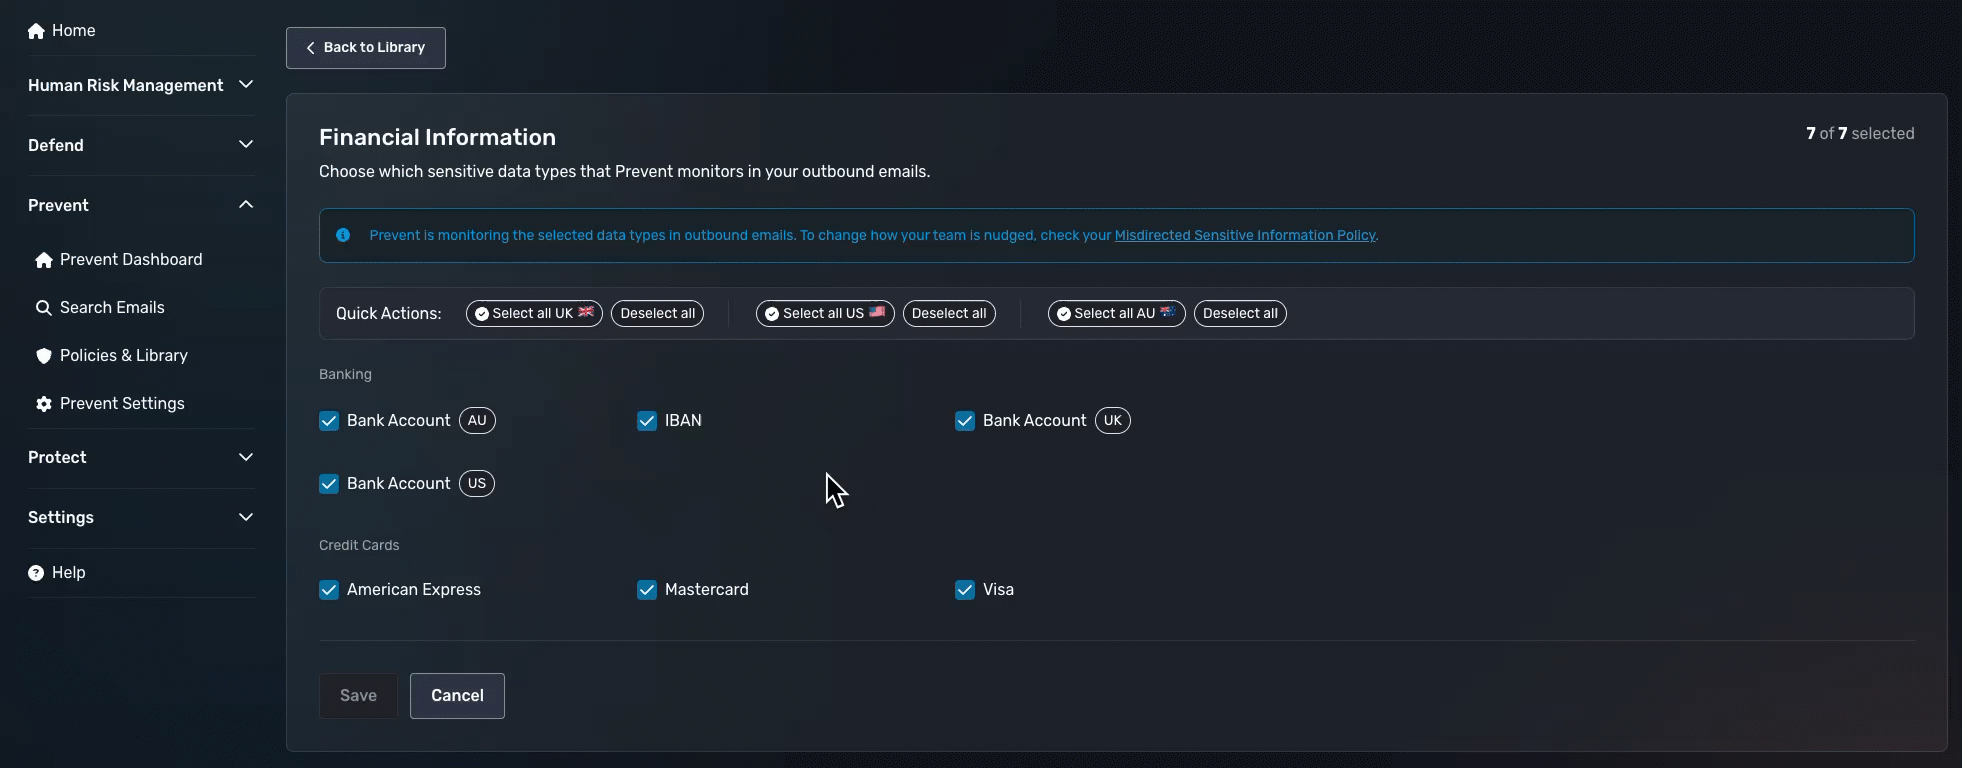This screenshot has height=768, width=1962.
Task: Click the checkmark icon on Select all US
Action: (772, 314)
